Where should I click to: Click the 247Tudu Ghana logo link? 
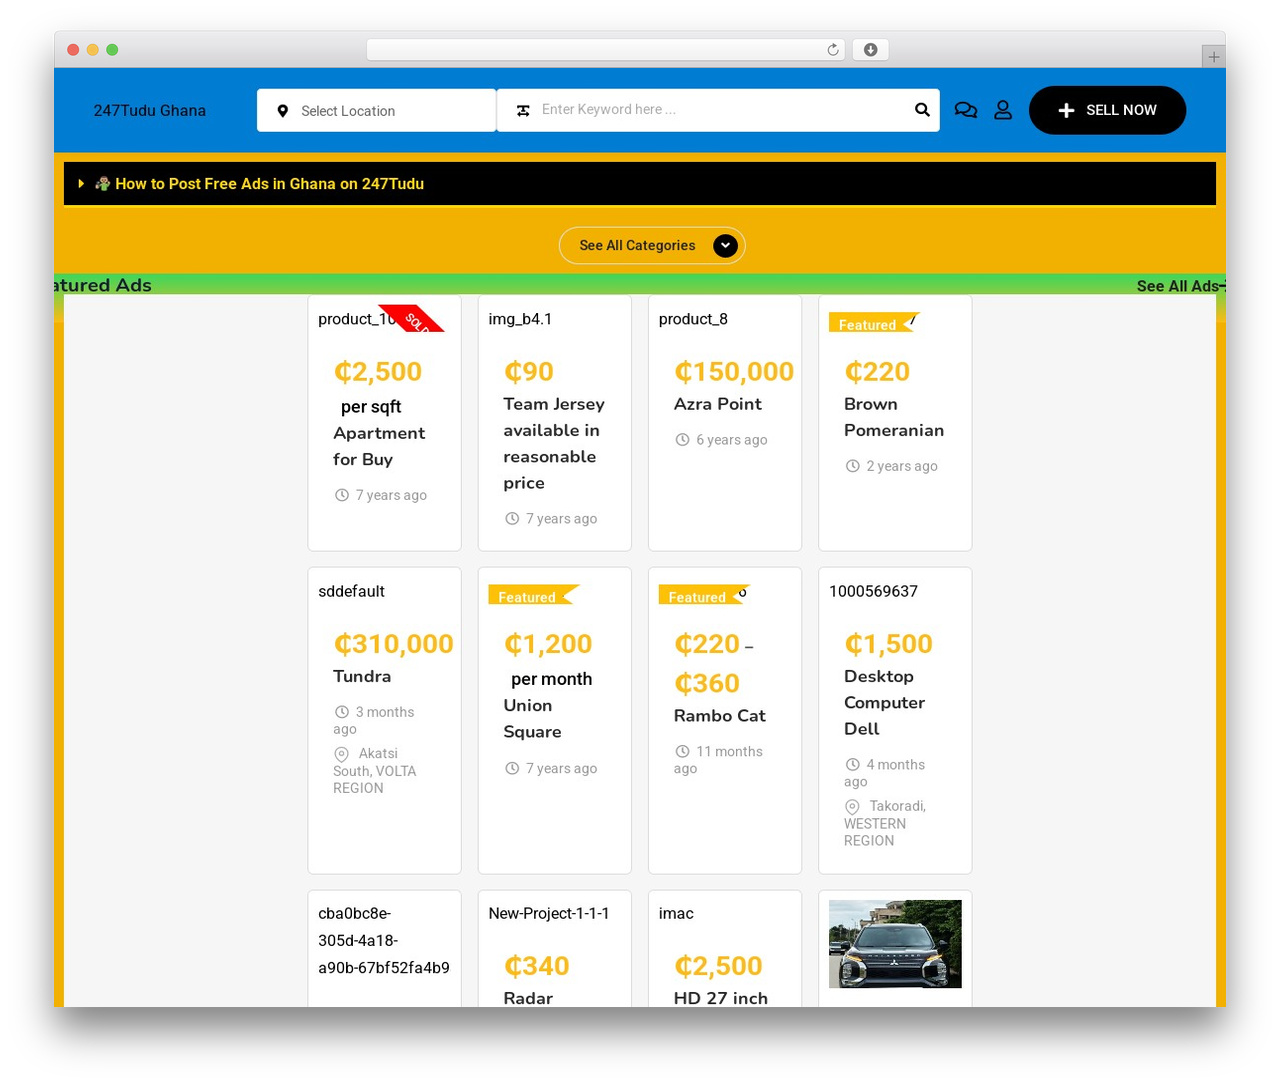[x=150, y=111]
